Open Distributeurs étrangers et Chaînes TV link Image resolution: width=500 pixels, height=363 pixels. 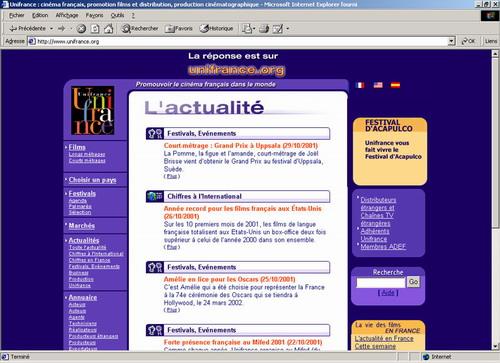pos(378,211)
